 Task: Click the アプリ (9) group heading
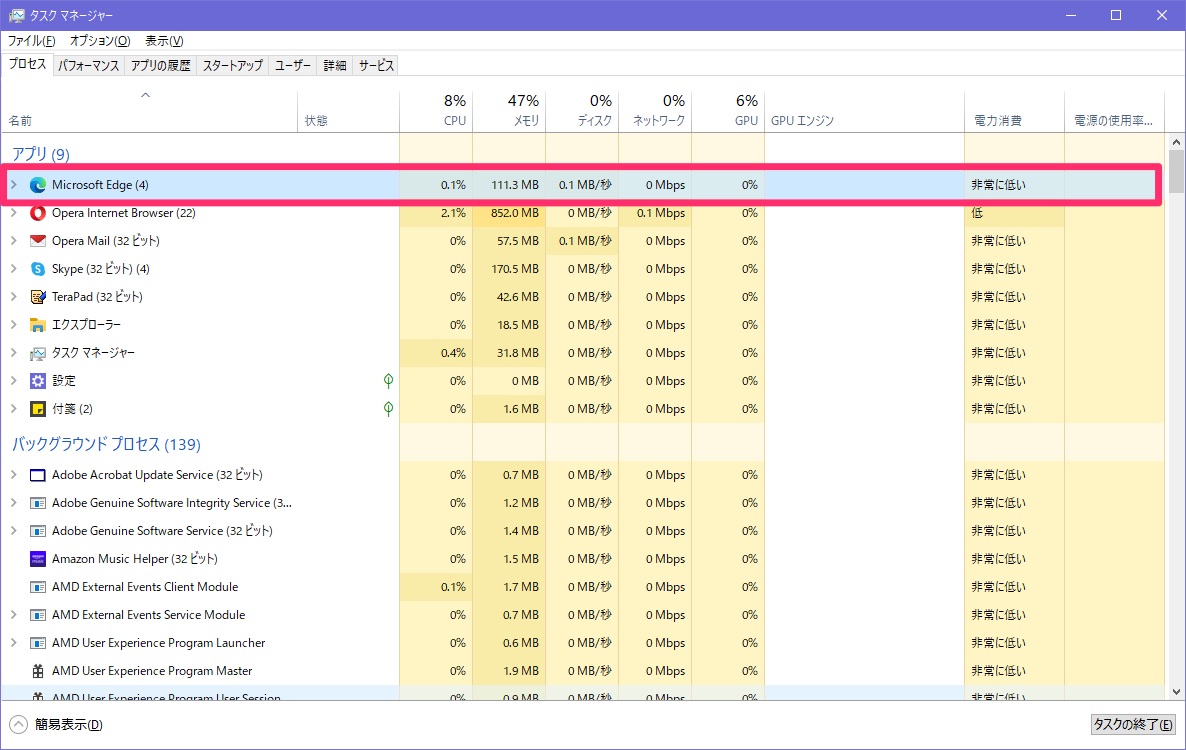[41, 153]
